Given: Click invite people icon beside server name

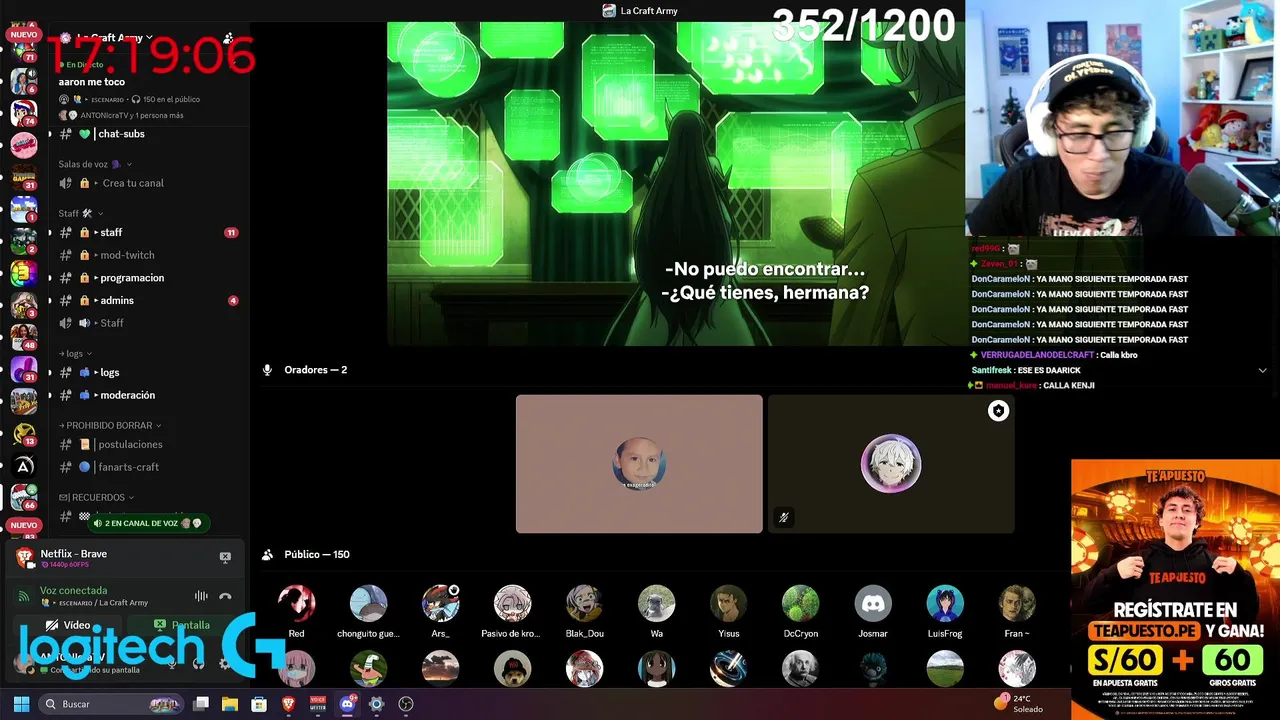Looking at the screenshot, I should pos(229,38).
